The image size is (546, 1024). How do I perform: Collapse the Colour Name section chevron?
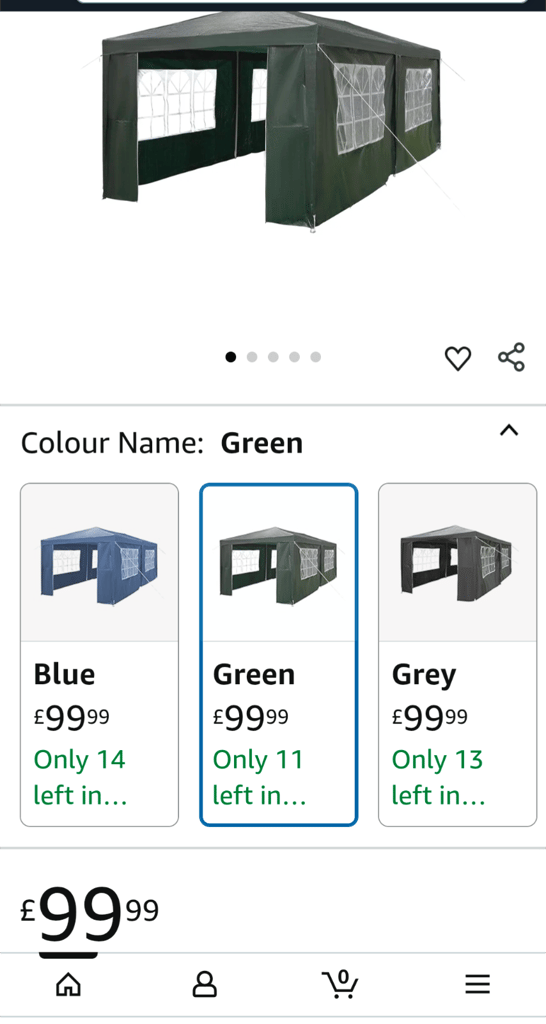click(x=509, y=430)
